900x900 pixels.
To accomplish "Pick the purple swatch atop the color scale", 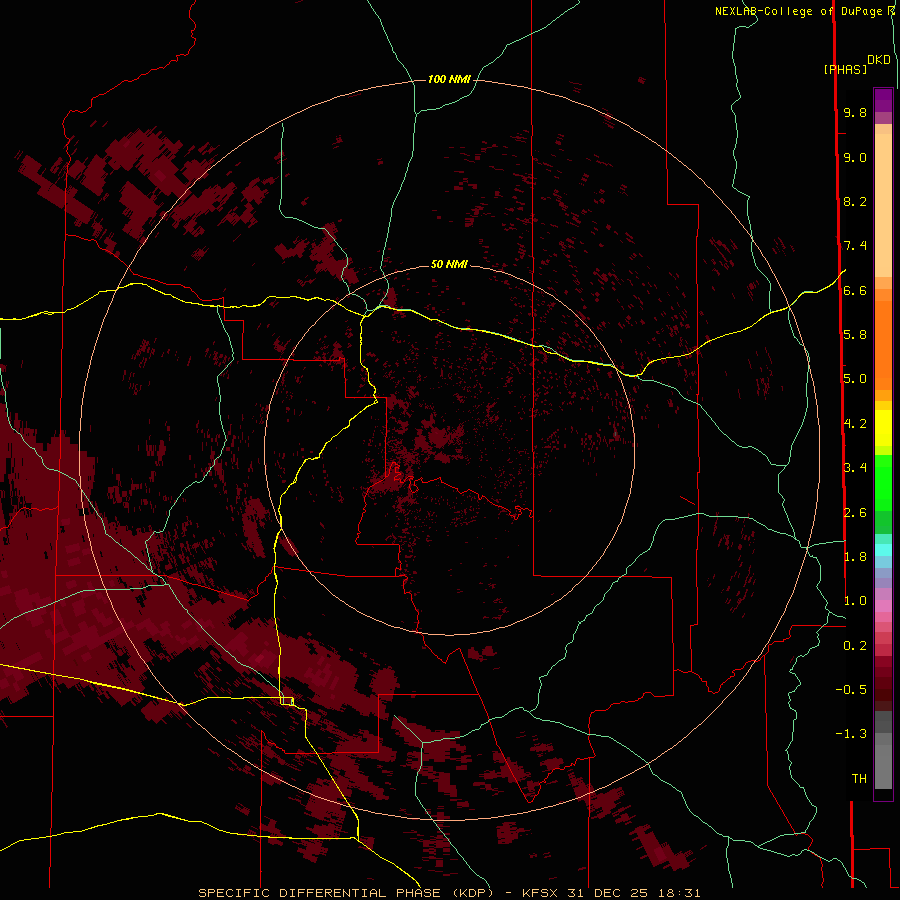I will coord(883,100).
